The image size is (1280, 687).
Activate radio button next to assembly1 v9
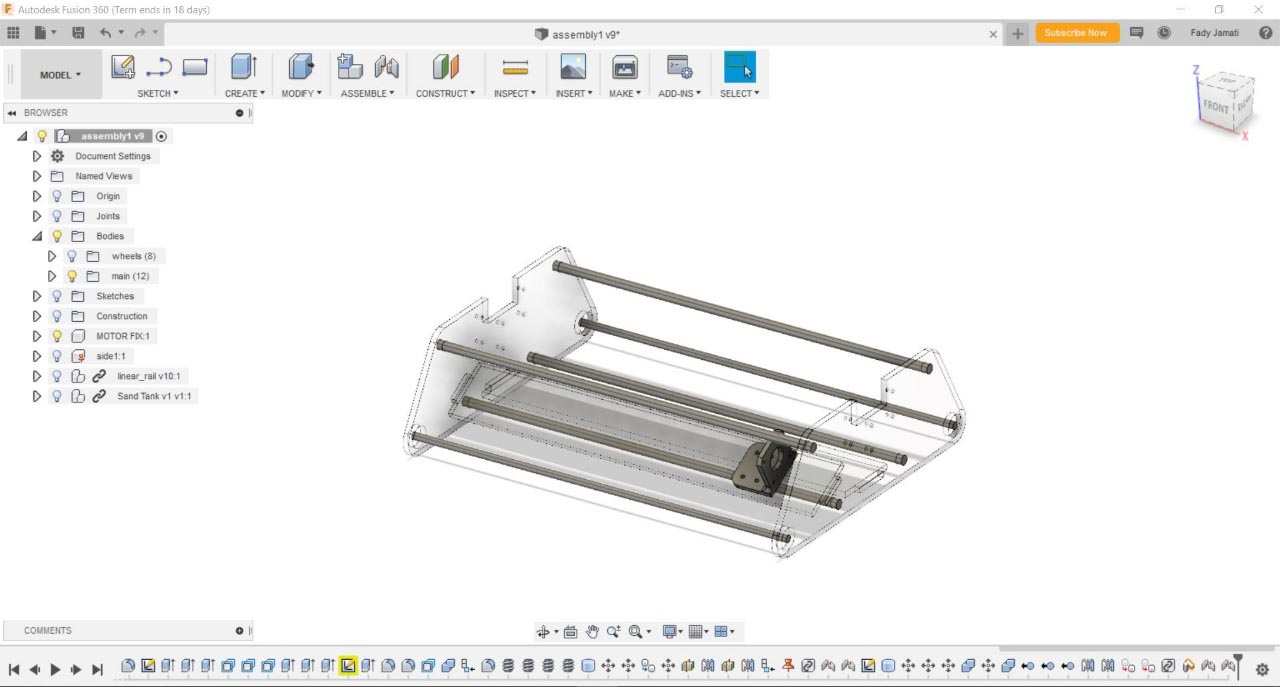pyautogui.click(x=162, y=136)
